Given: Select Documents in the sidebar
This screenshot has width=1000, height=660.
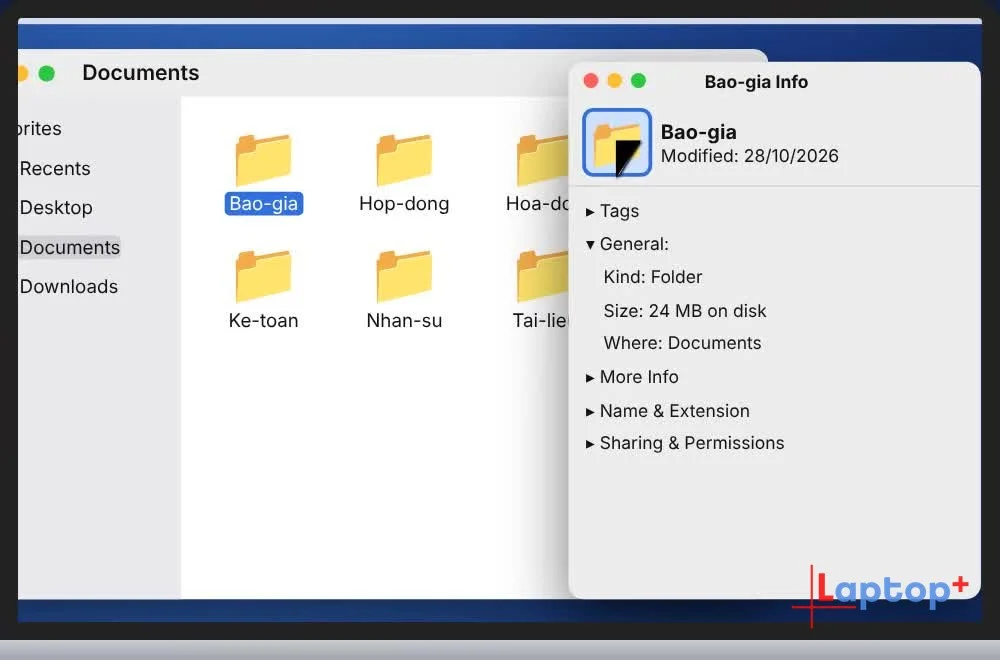Looking at the screenshot, I should (x=70, y=247).
